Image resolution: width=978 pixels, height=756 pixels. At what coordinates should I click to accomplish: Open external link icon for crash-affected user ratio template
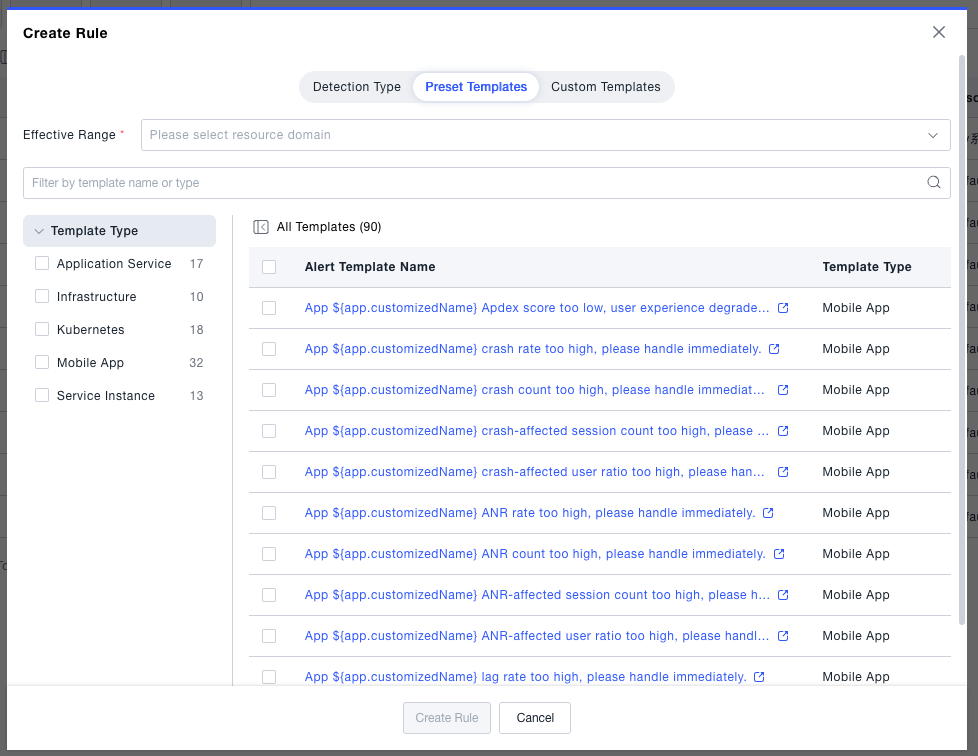pyautogui.click(x=783, y=472)
